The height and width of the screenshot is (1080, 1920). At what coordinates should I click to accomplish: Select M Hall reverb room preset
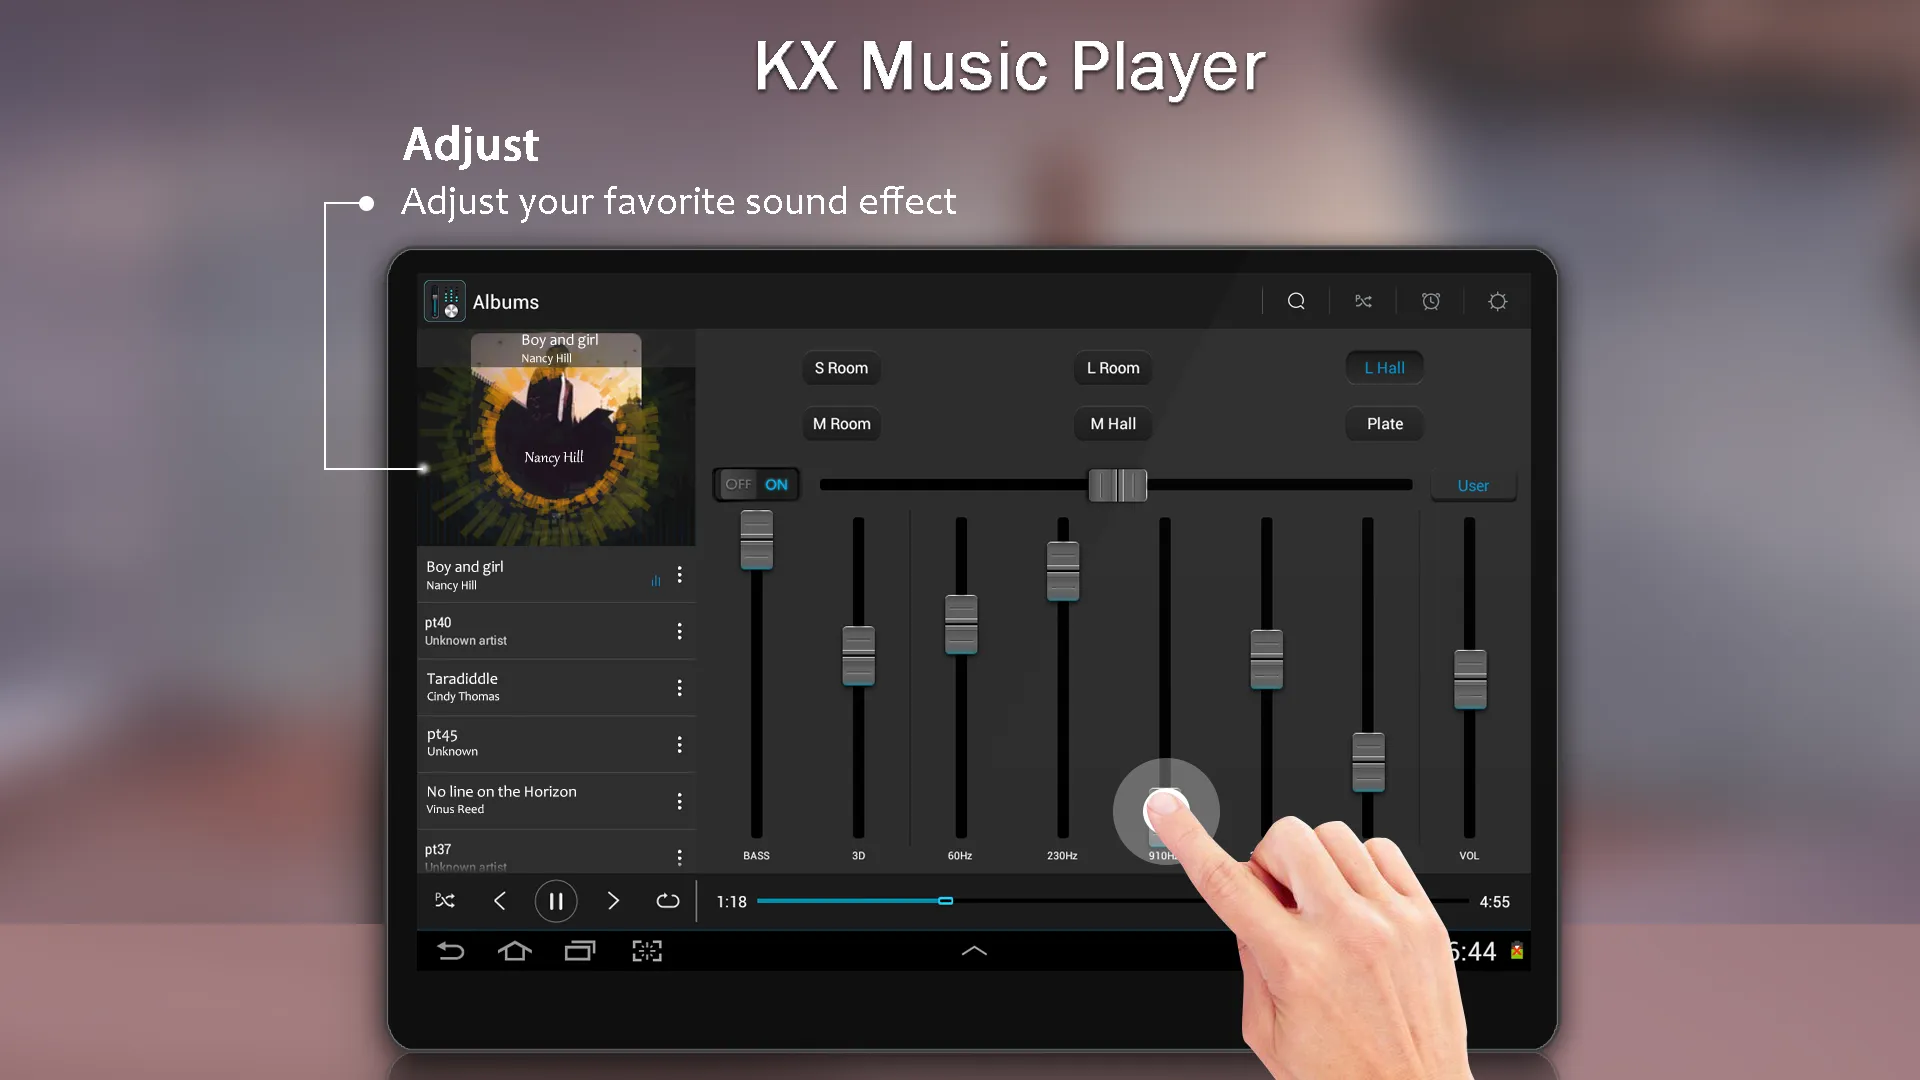(1113, 423)
